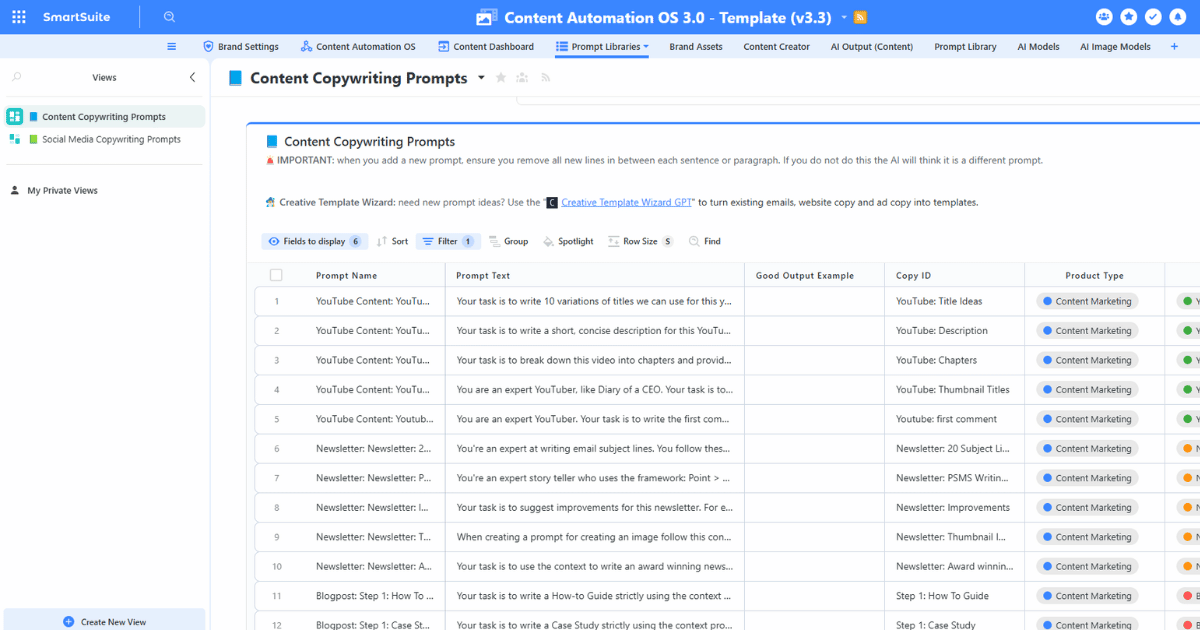Click the search icon in the Views sidebar
This screenshot has height=630, width=1200.
pyautogui.click(x=17, y=77)
